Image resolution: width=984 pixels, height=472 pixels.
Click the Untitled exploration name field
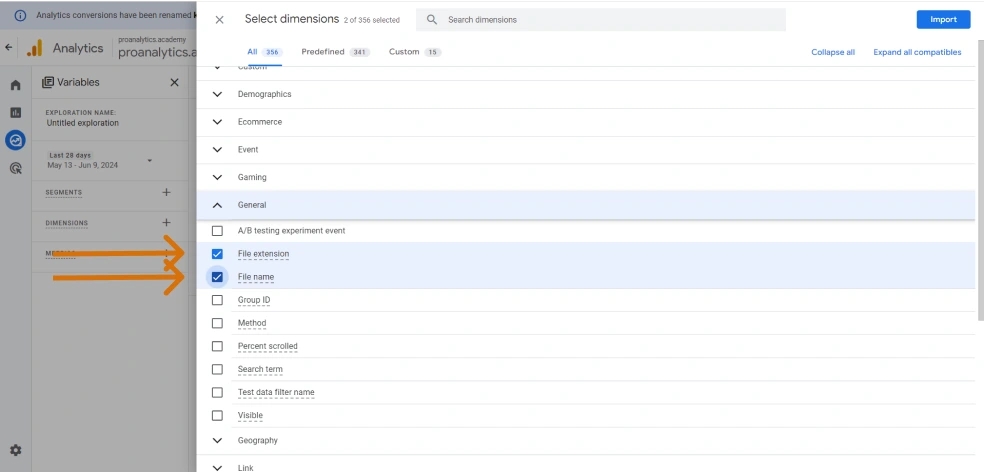(x=82, y=123)
